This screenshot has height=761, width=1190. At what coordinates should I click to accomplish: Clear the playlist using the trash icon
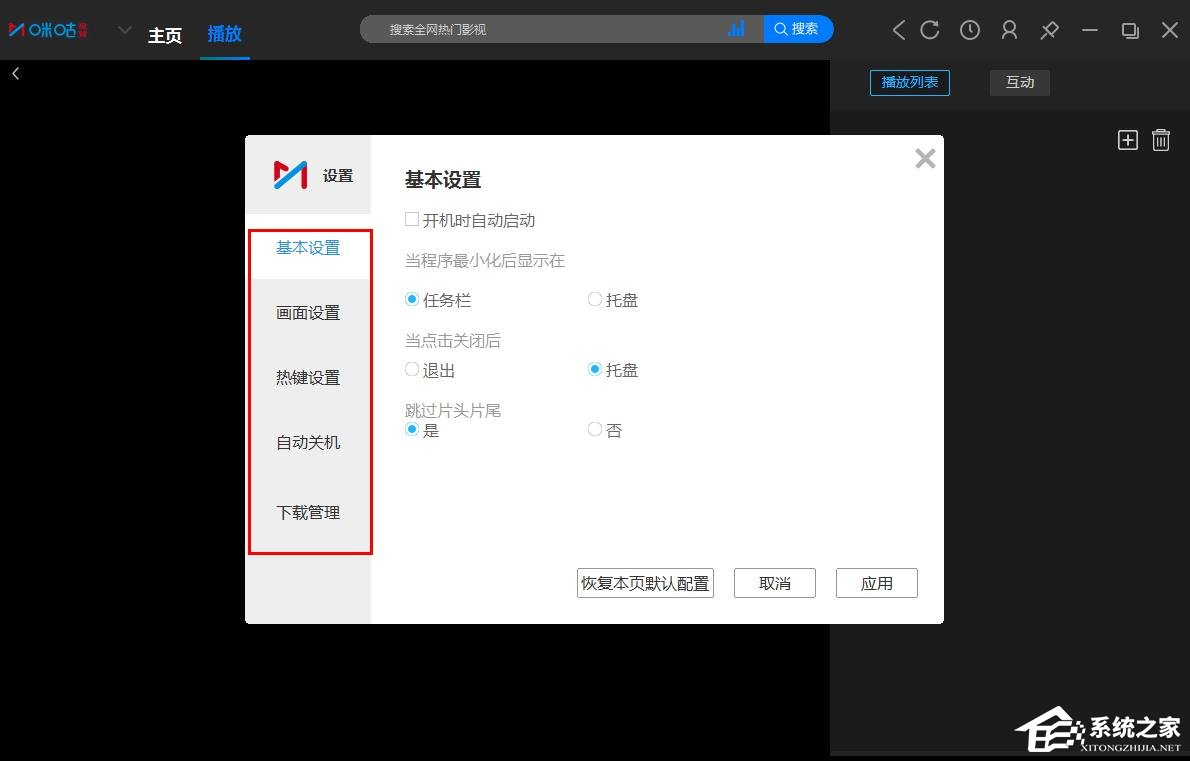(x=1160, y=139)
